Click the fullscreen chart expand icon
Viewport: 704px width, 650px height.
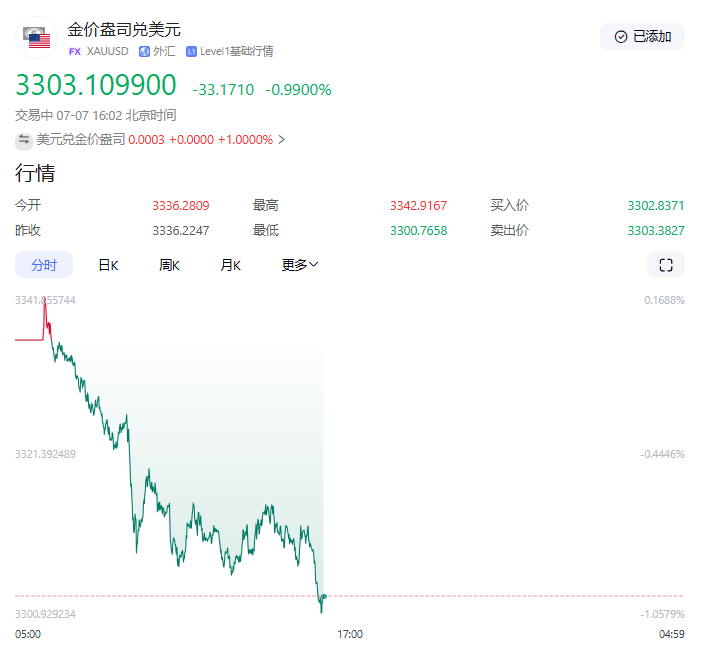pos(665,265)
